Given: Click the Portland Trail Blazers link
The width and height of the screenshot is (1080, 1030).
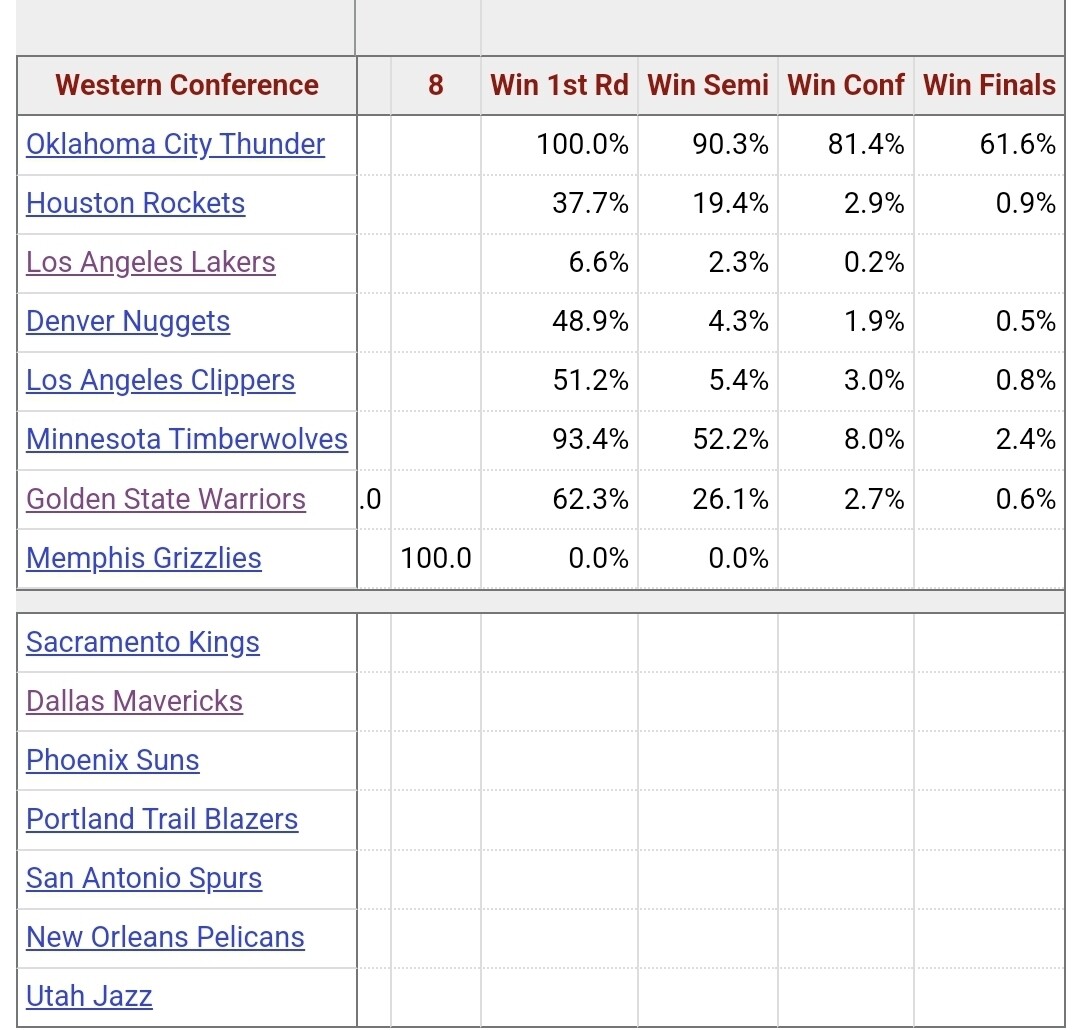Looking at the screenshot, I should (x=162, y=819).
